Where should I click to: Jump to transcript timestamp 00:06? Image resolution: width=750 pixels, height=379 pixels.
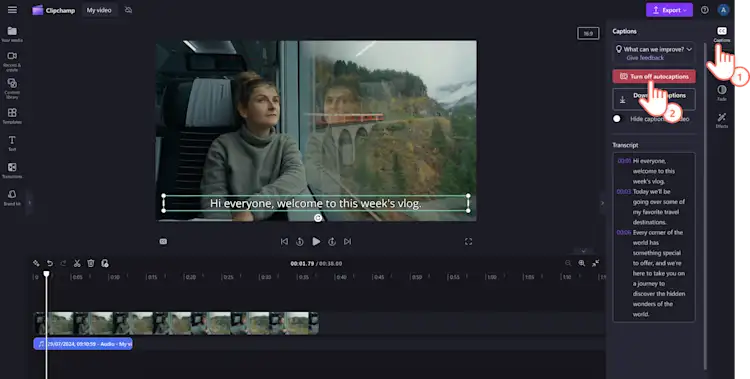pos(624,233)
